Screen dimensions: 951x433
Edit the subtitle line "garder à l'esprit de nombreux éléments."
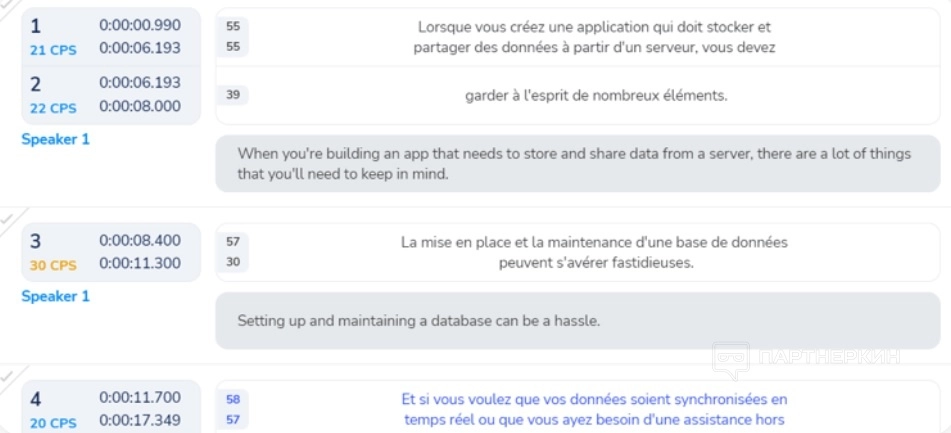pos(596,96)
